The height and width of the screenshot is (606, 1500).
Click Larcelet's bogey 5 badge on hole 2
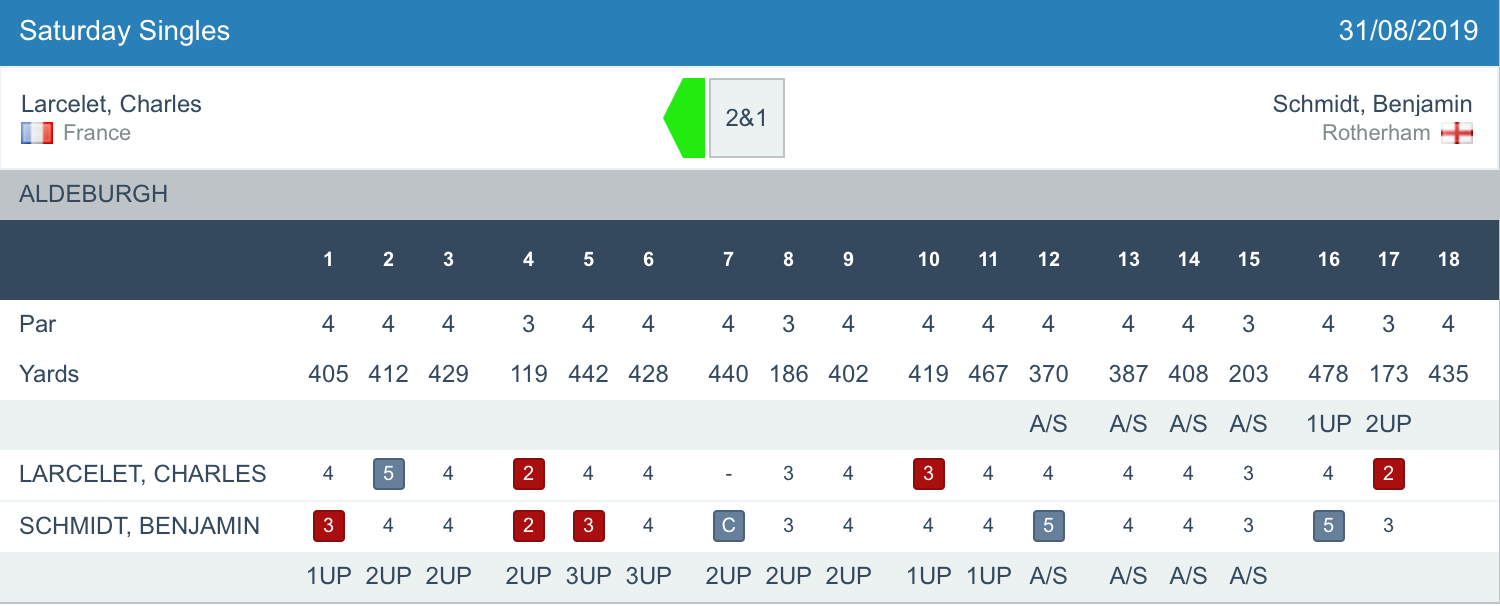point(388,474)
